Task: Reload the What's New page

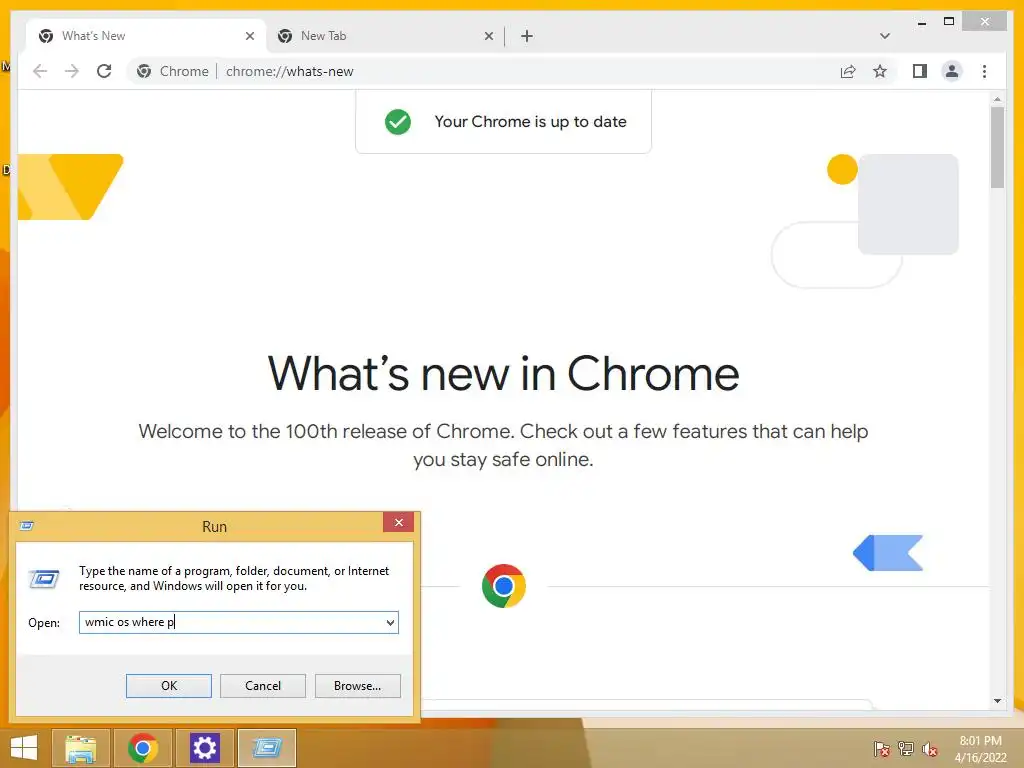Action: (x=104, y=71)
